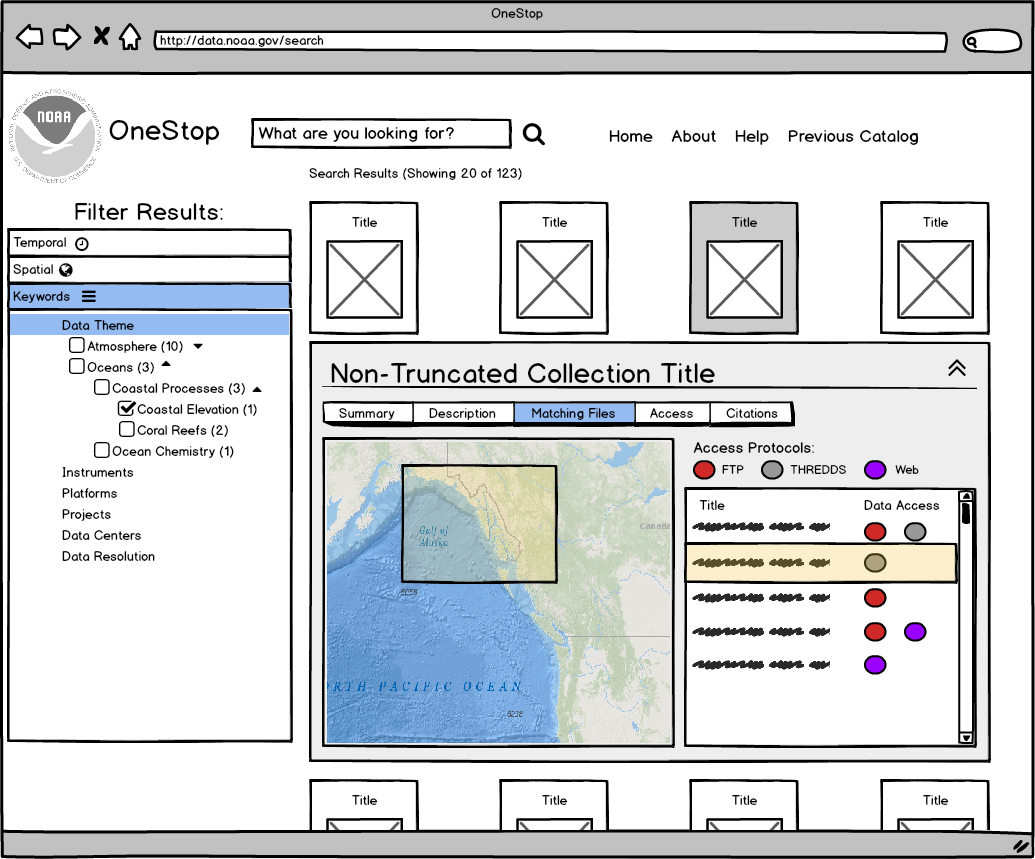Visit the Previous Catalog link
Viewport: 1035px width, 859px height.
click(x=852, y=136)
